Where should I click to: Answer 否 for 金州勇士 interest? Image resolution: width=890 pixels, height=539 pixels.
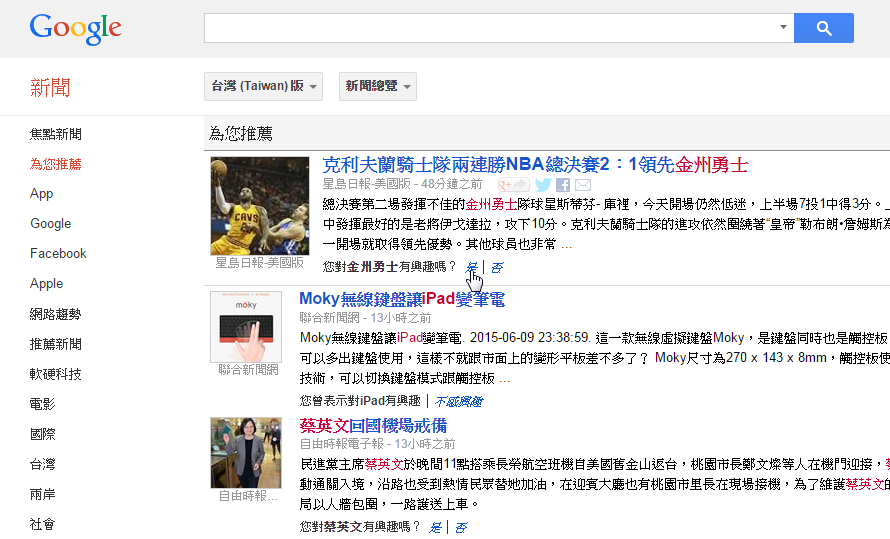pos(497,267)
